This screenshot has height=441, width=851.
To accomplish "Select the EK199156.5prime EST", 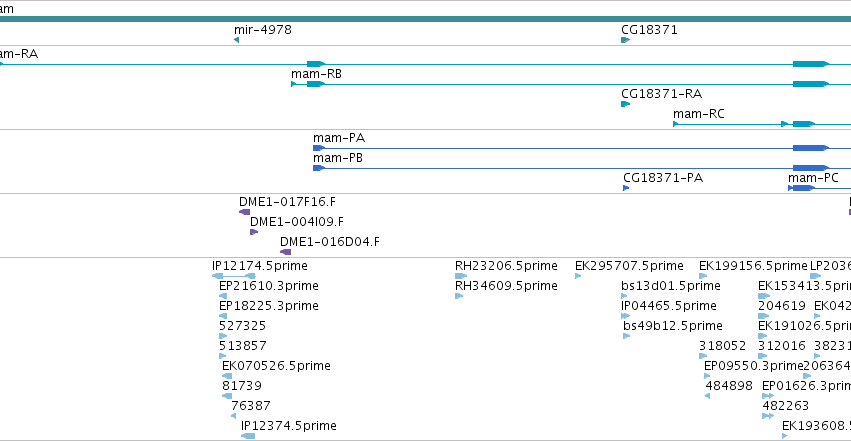I will coord(753,266).
